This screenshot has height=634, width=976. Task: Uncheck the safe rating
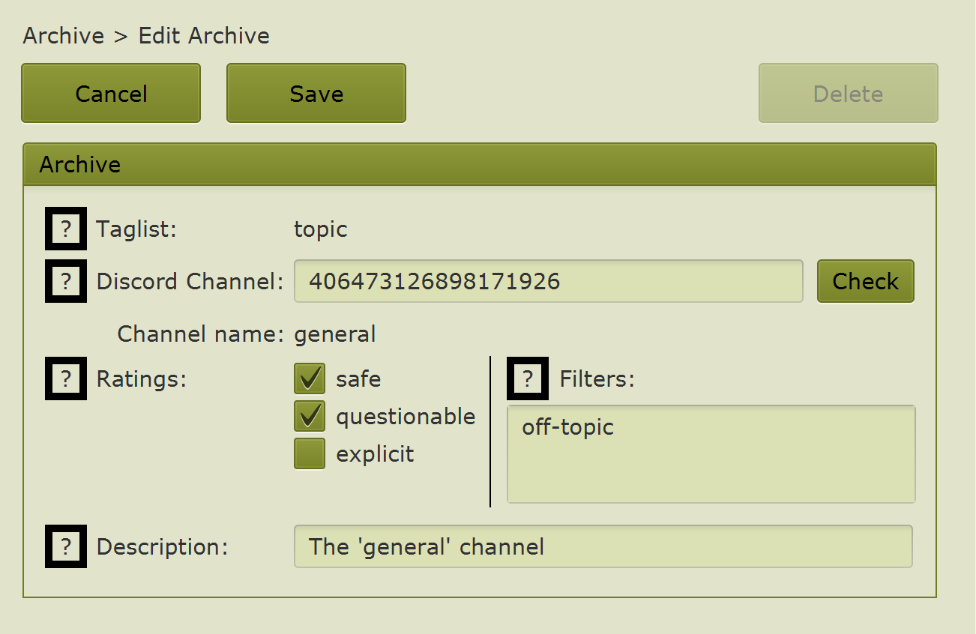pyautogui.click(x=309, y=379)
